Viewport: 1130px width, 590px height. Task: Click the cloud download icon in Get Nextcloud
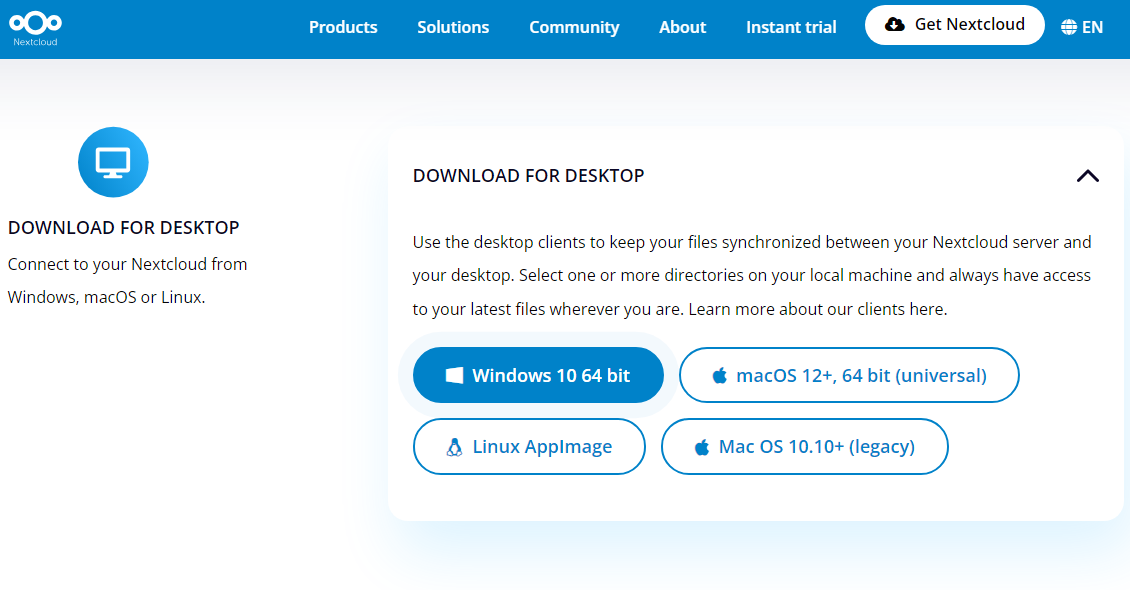[x=894, y=24]
